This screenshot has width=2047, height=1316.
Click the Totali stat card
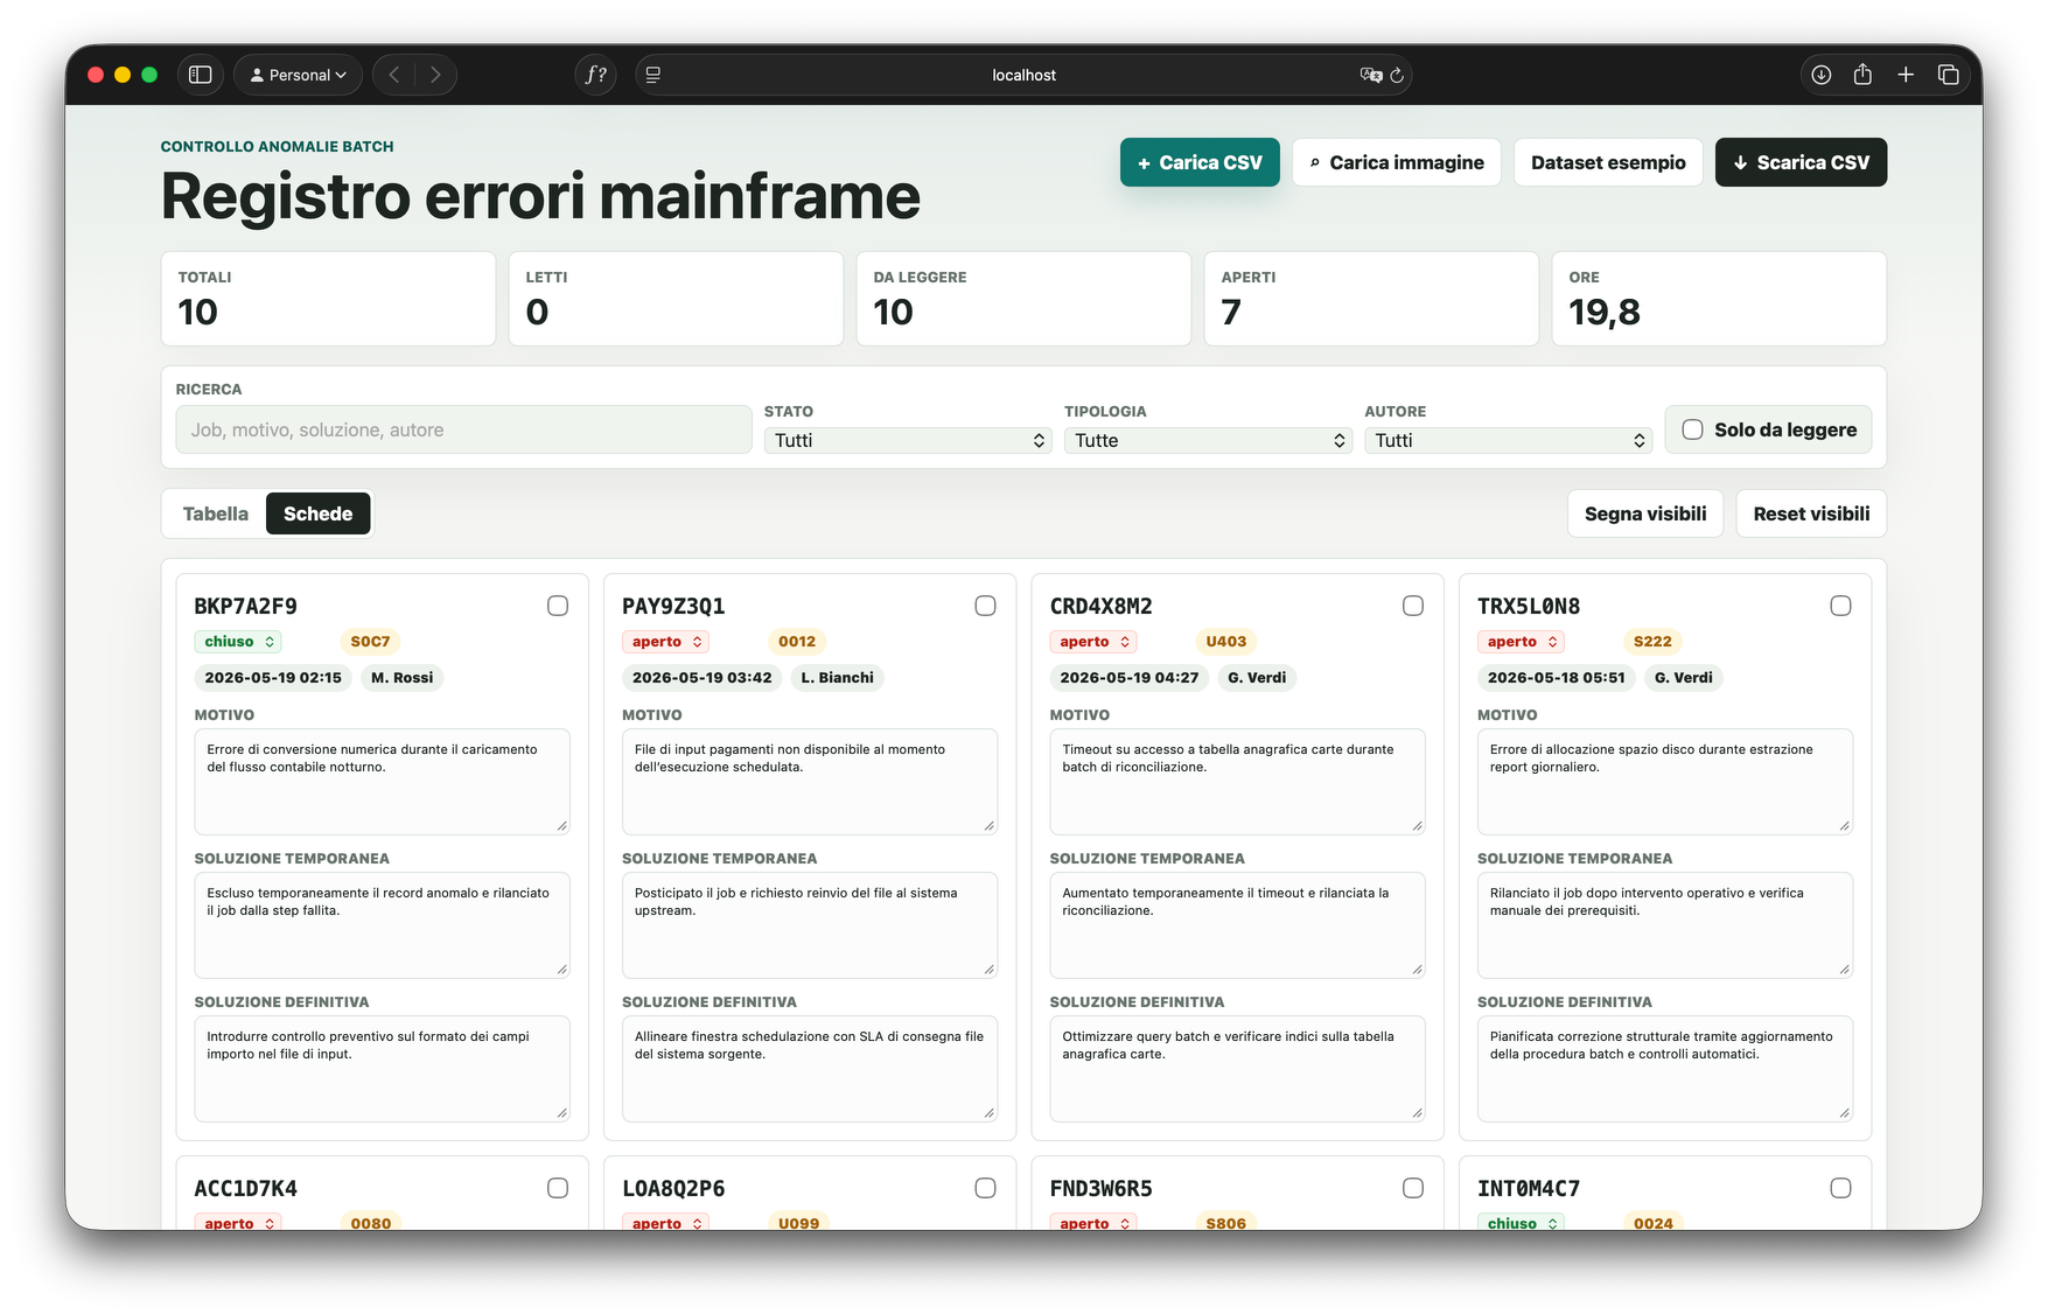point(328,299)
